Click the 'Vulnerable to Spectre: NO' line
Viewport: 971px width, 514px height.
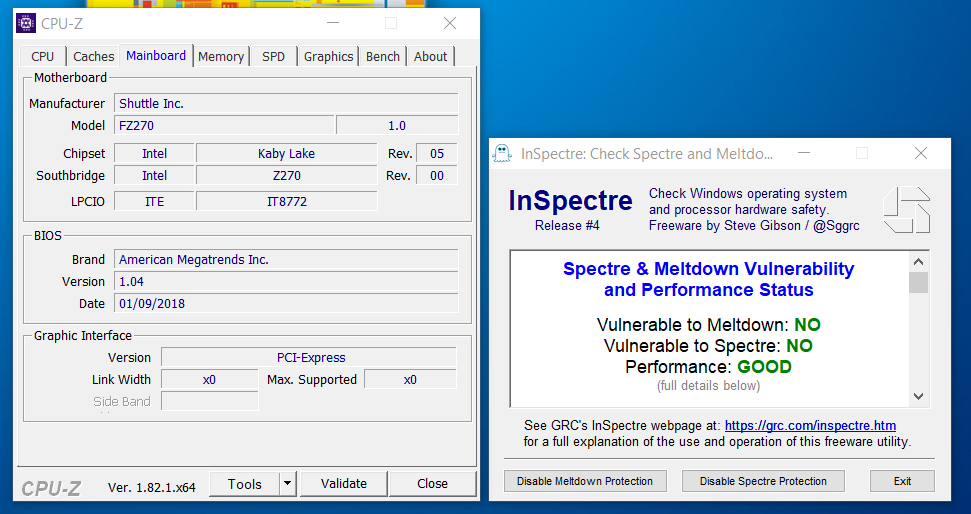pyautogui.click(x=708, y=346)
